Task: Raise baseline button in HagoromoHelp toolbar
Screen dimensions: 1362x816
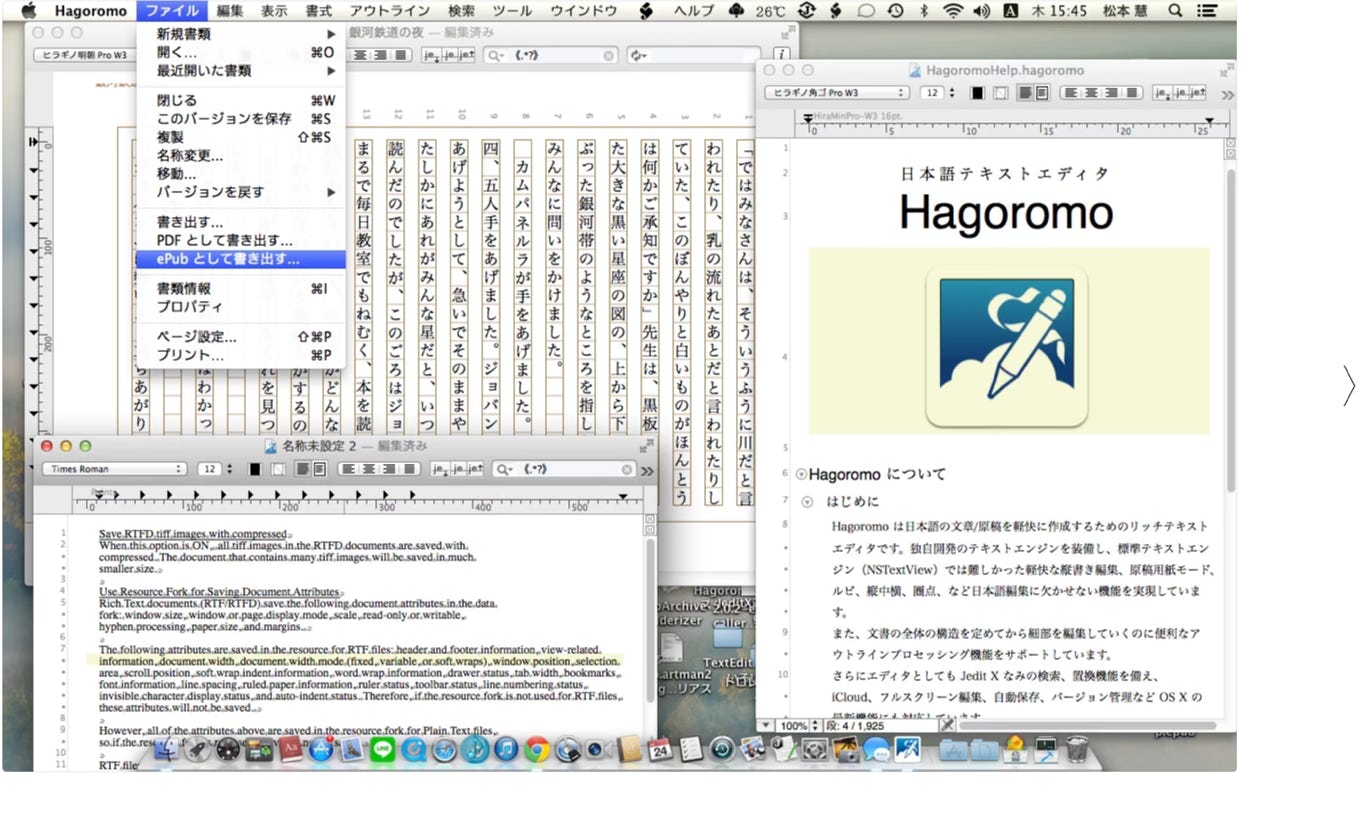Action: point(1198,93)
